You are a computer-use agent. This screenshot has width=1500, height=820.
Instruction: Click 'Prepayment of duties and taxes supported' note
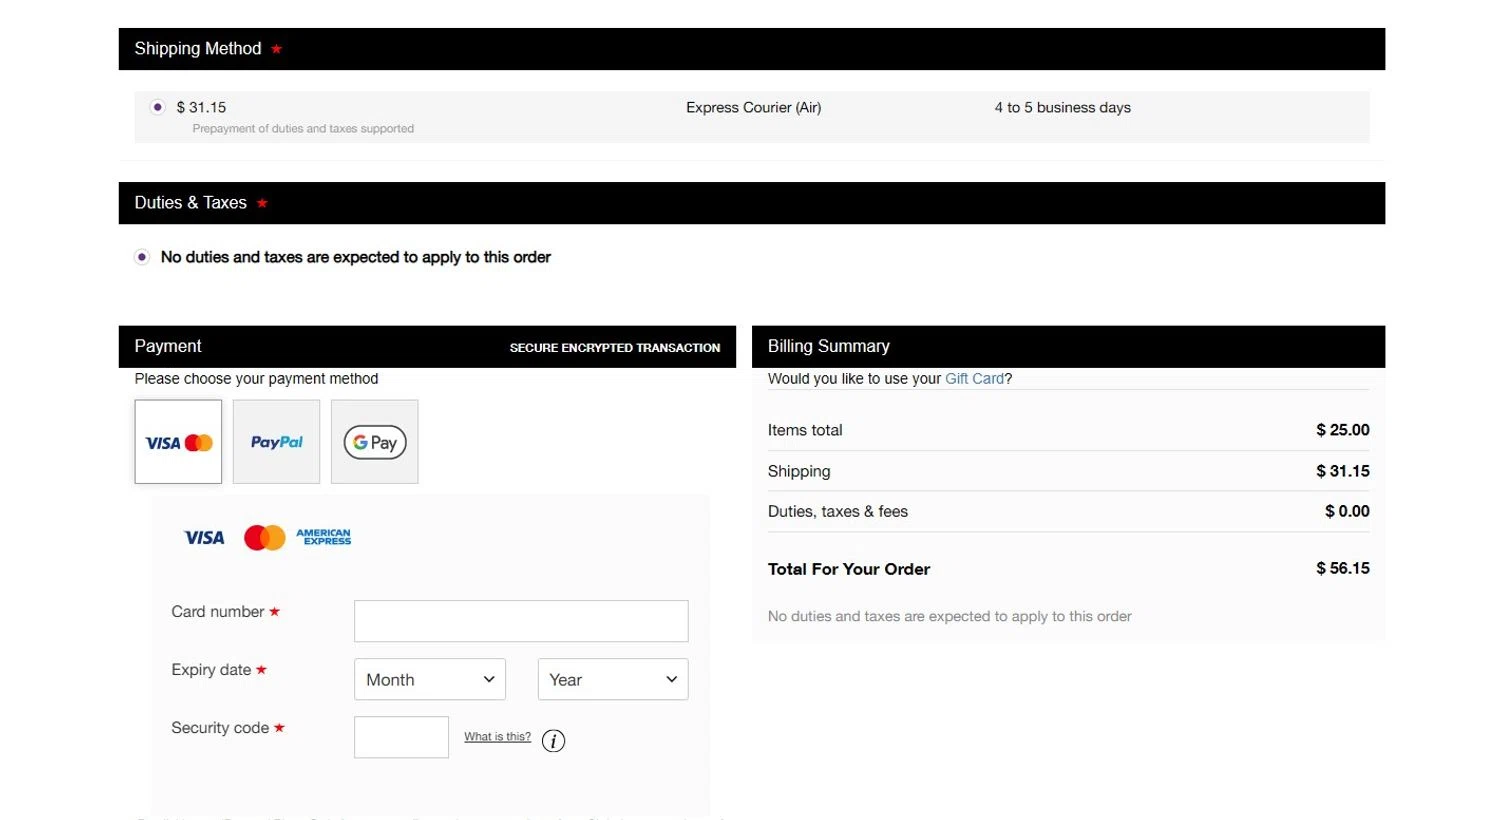click(303, 129)
